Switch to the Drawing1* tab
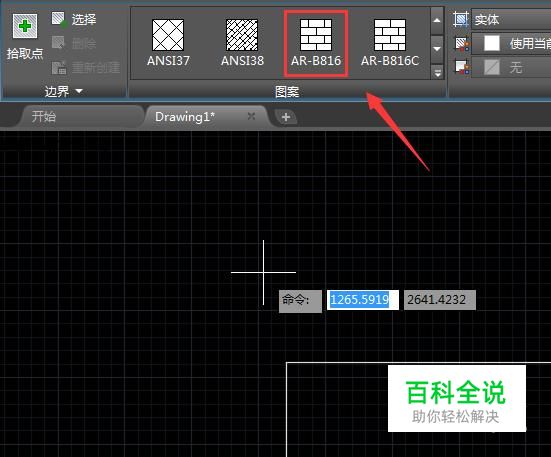The image size is (551, 457). [x=185, y=117]
